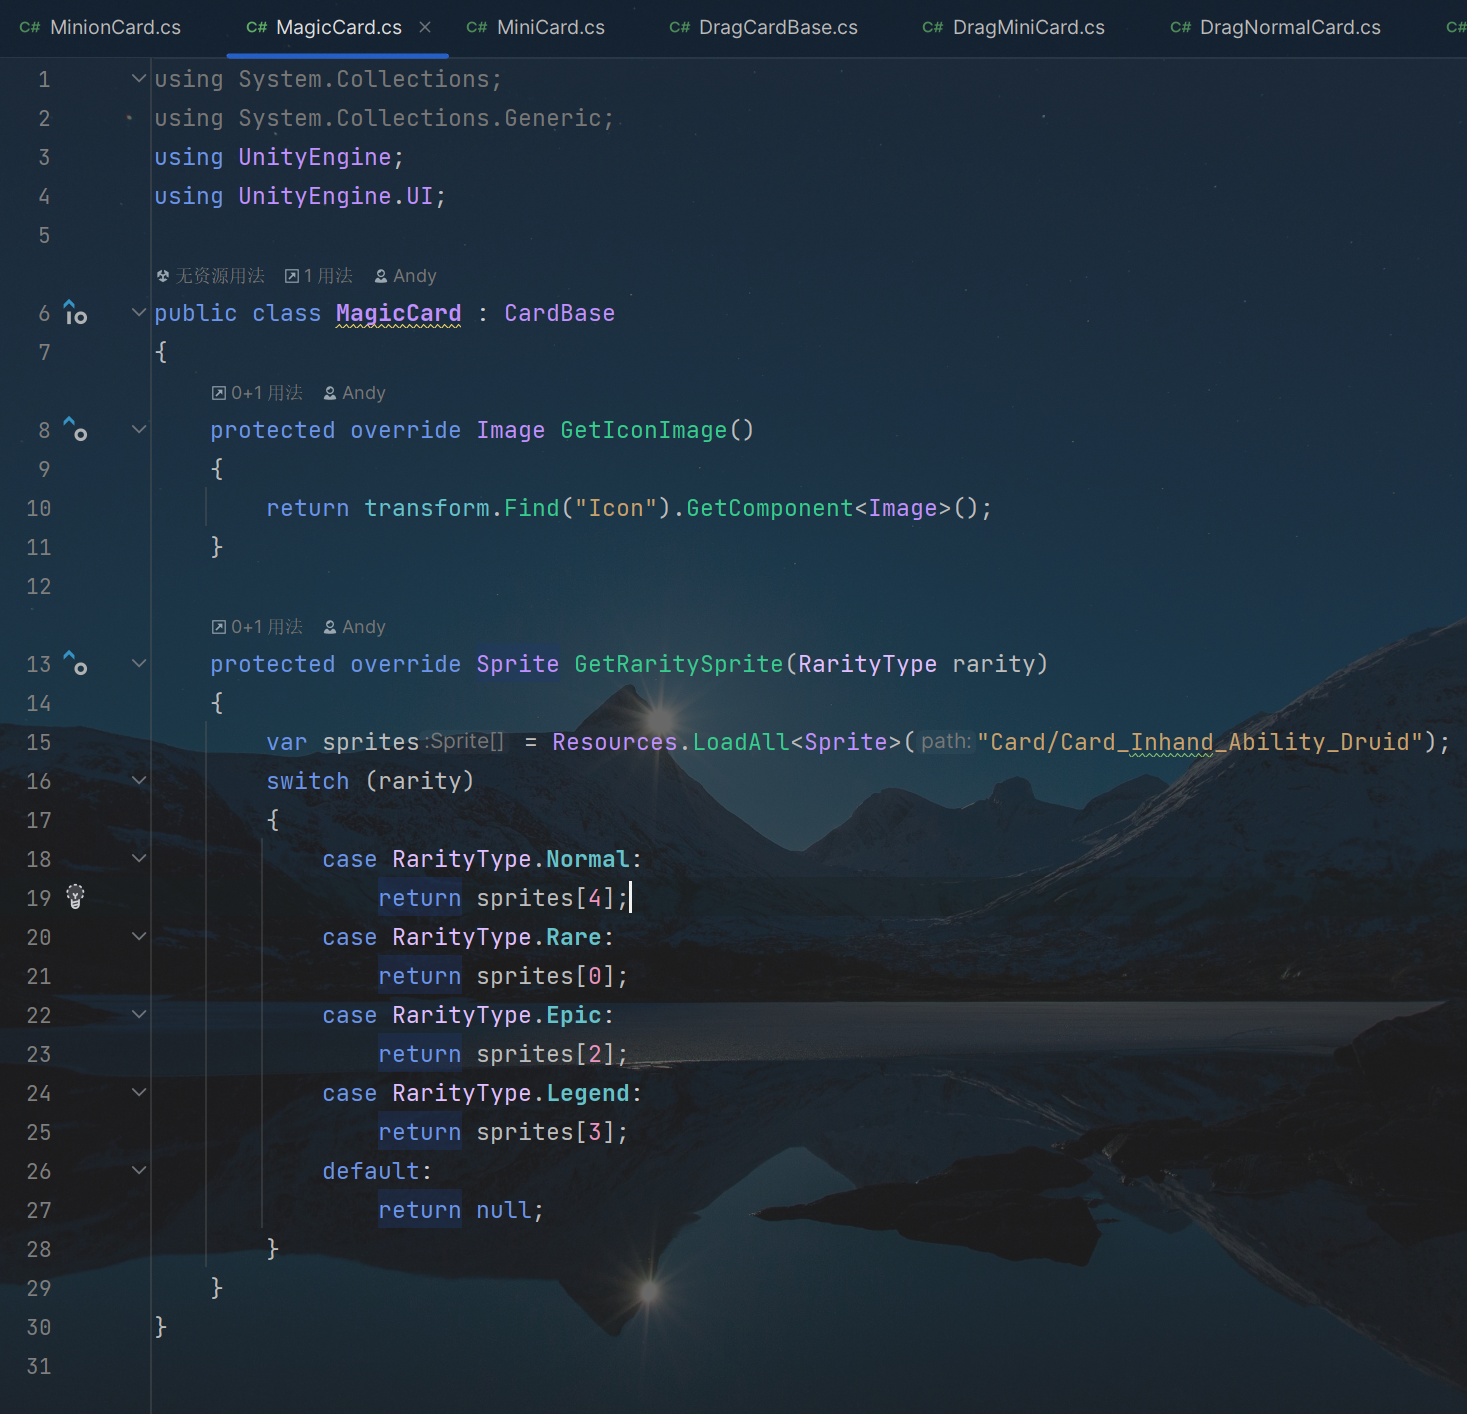This screenshot has height=1414, width=1467.
Task: Click the override gutter icon for GetRaritySprite
Action: (75, 664)
